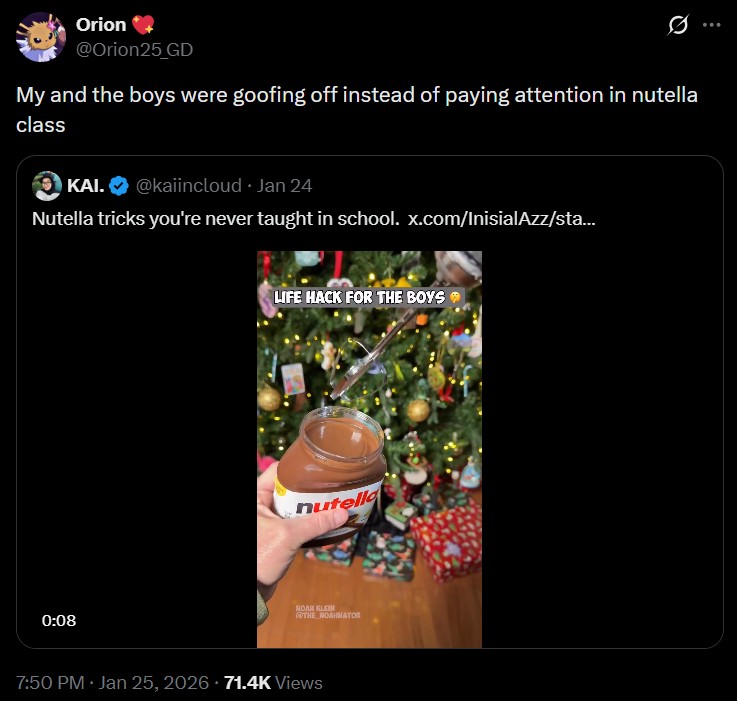Click the Grok slash-circle icon
The image size is (737, 701).
click(678, 25)
